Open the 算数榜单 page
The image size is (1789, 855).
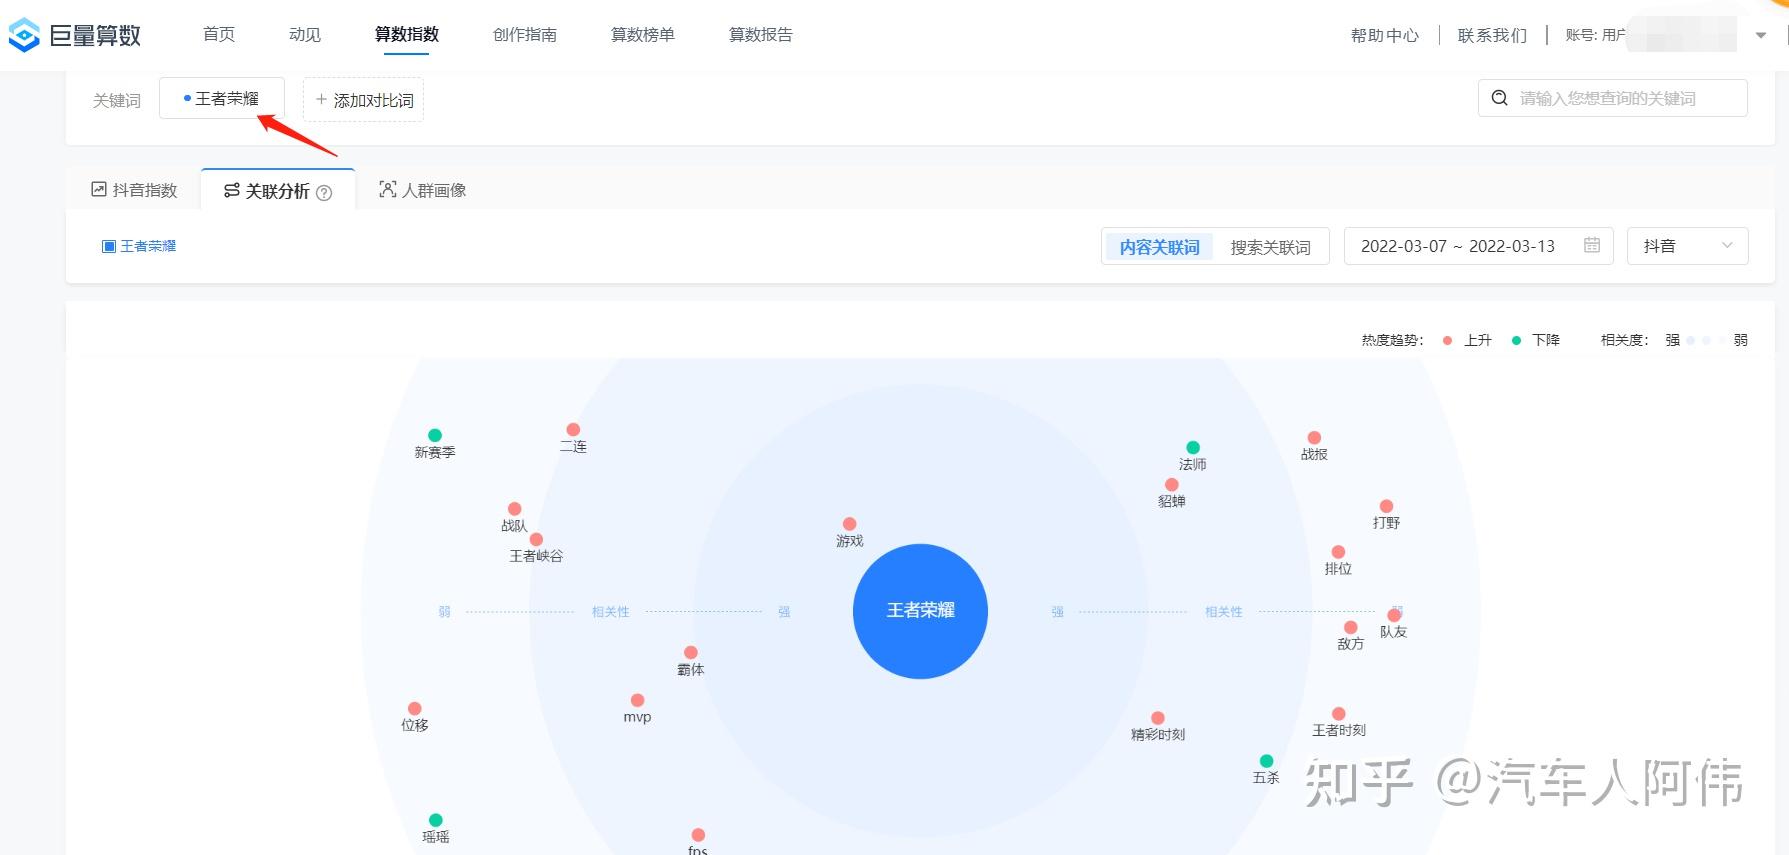point(643,35)
